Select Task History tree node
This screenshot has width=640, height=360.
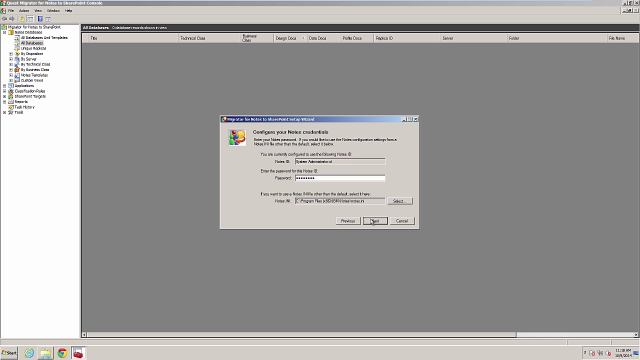pos(24,107)
